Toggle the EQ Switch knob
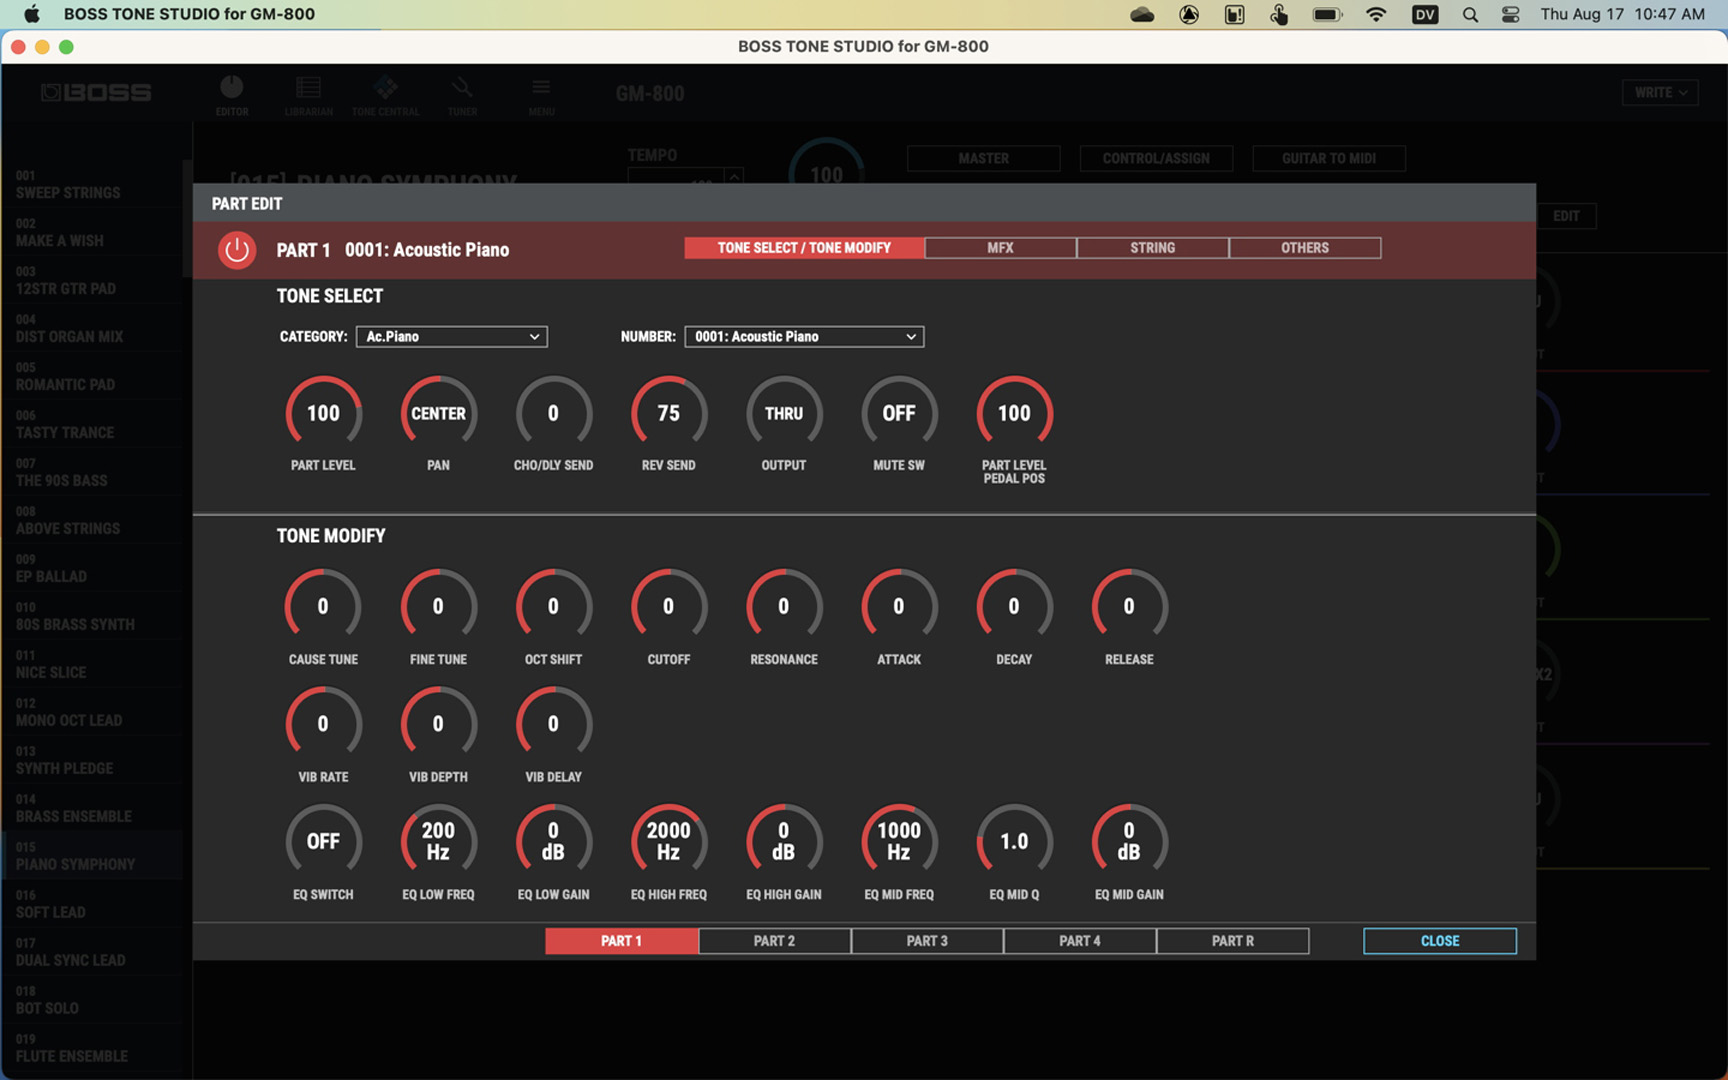1728x1080 pixels. tap(323, 842)
